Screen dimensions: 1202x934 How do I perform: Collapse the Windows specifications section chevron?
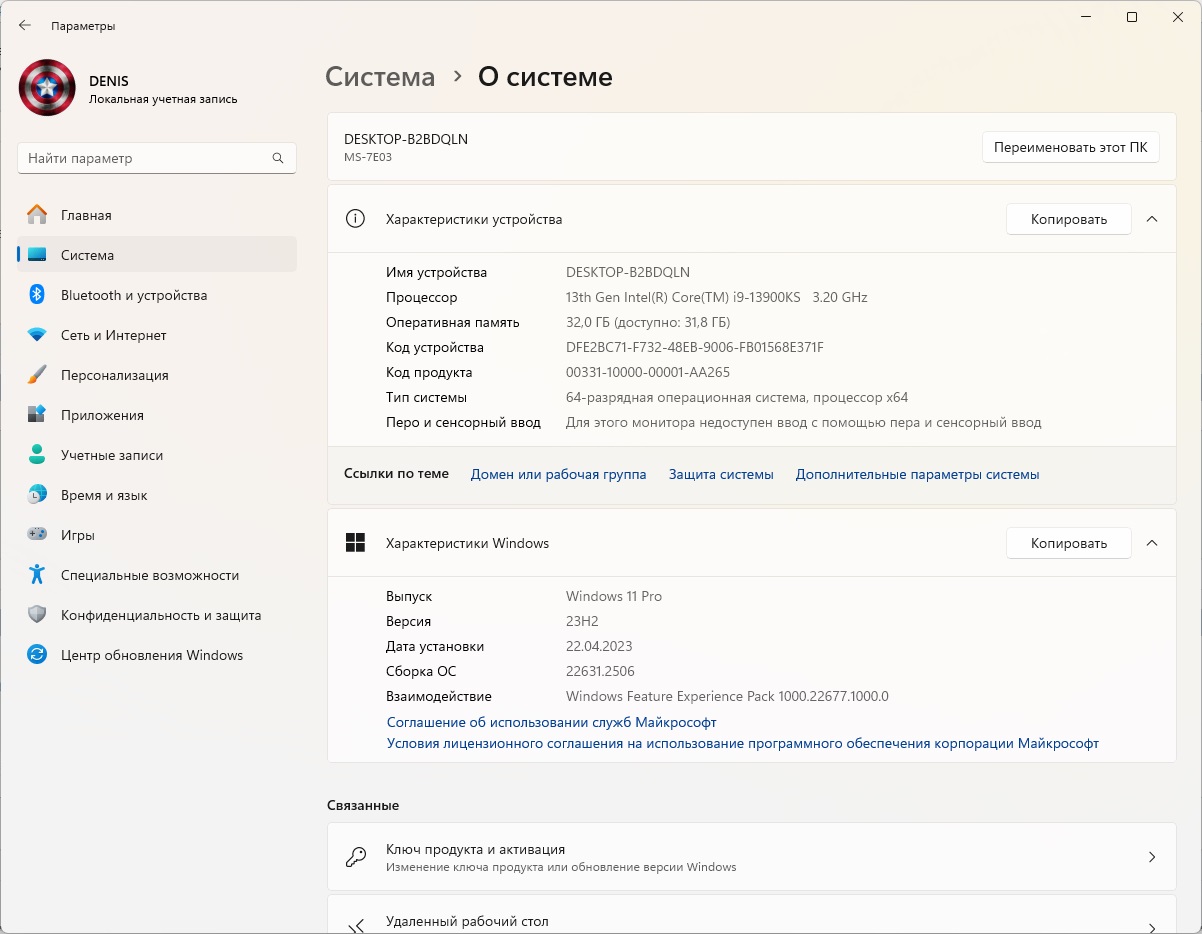[x=1152, y=543]
